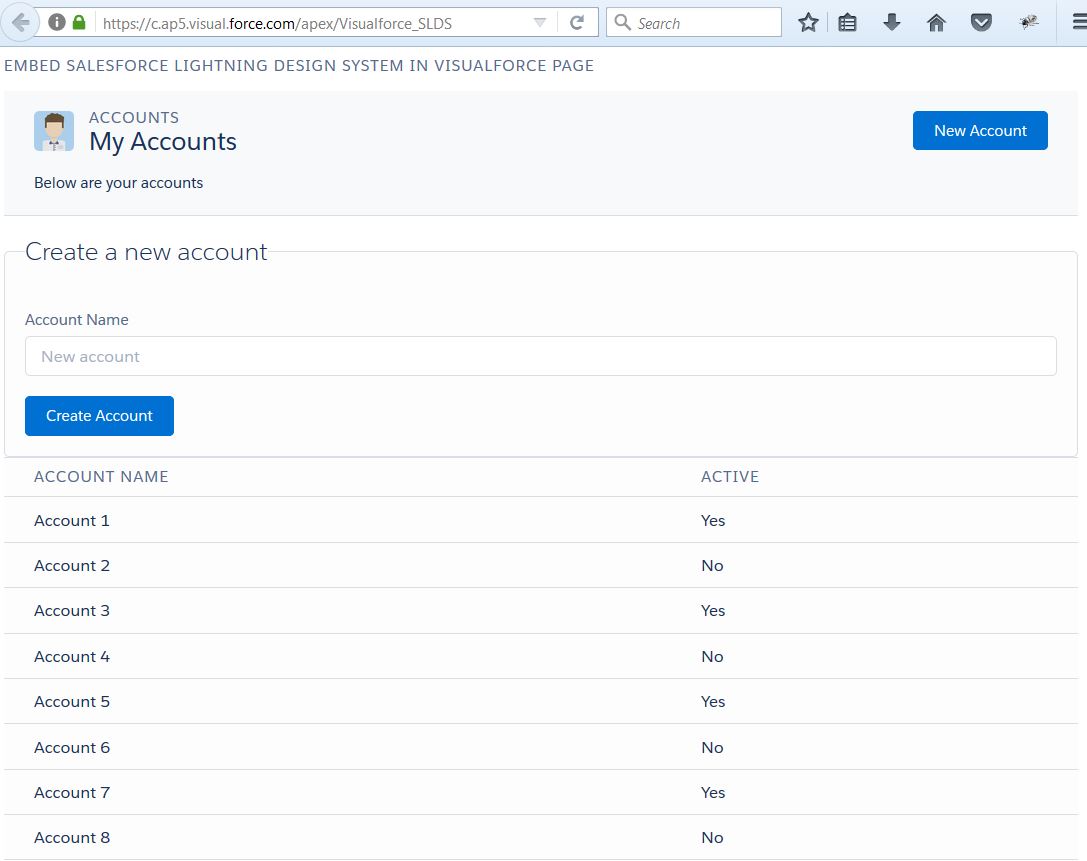The width and height of the screenshot is (1087, 861).
Task: Open the downloads panel icon
Action: [x=891, y=21]
